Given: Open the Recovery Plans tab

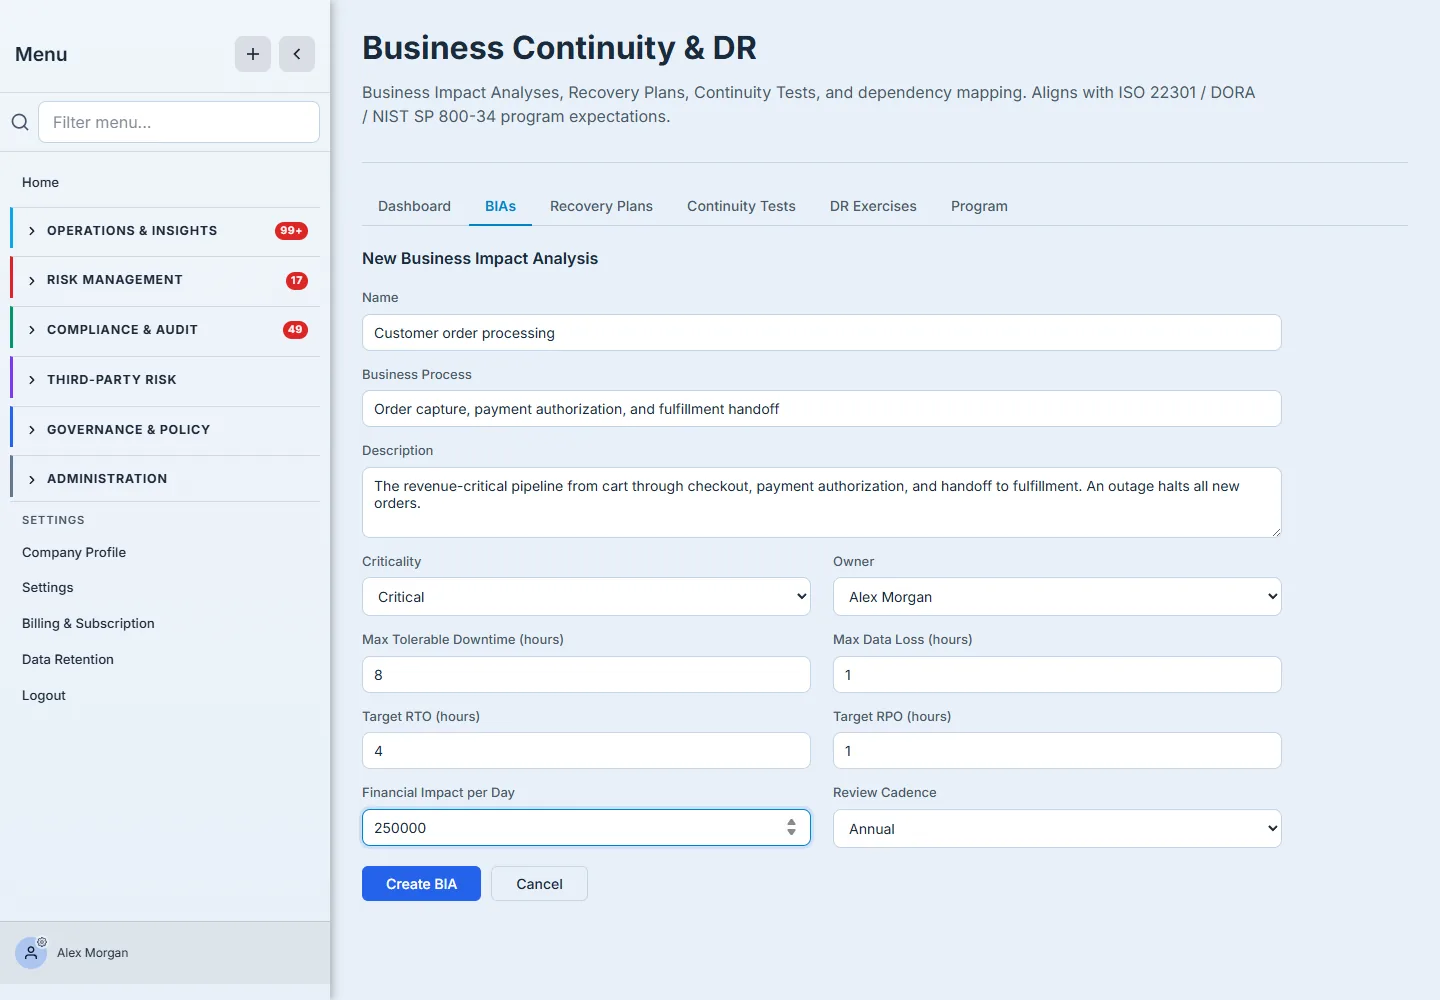Looking at the screenshot, I should [601, 206].
